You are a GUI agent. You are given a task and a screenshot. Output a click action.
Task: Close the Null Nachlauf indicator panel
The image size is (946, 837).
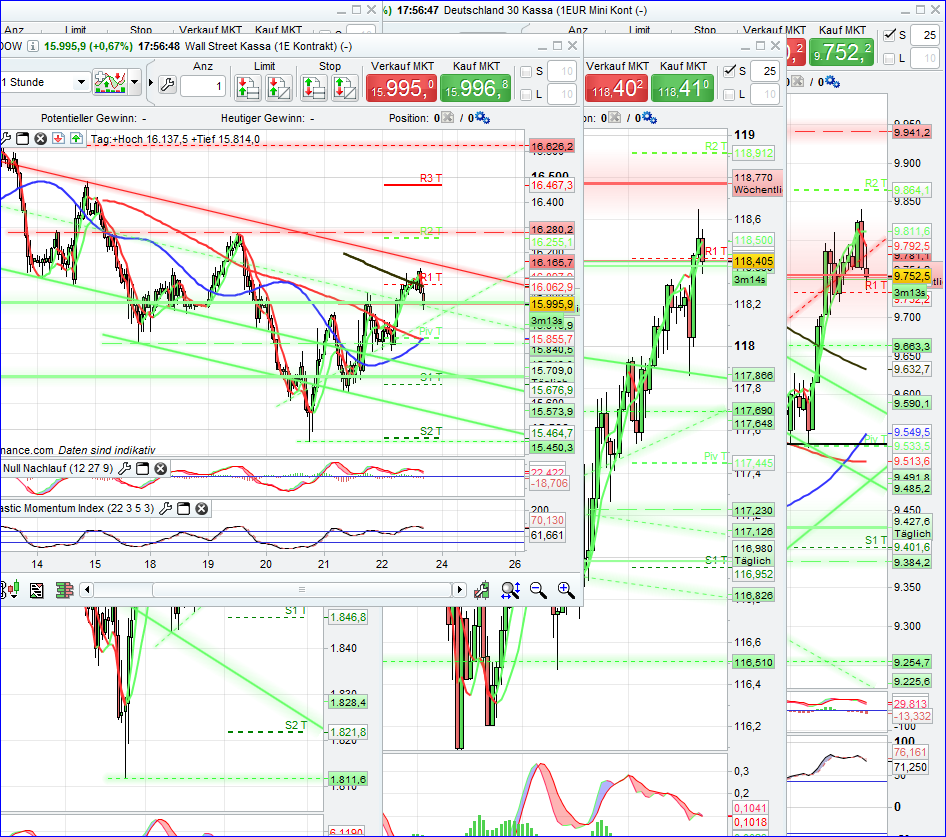[x=160, y=468]
